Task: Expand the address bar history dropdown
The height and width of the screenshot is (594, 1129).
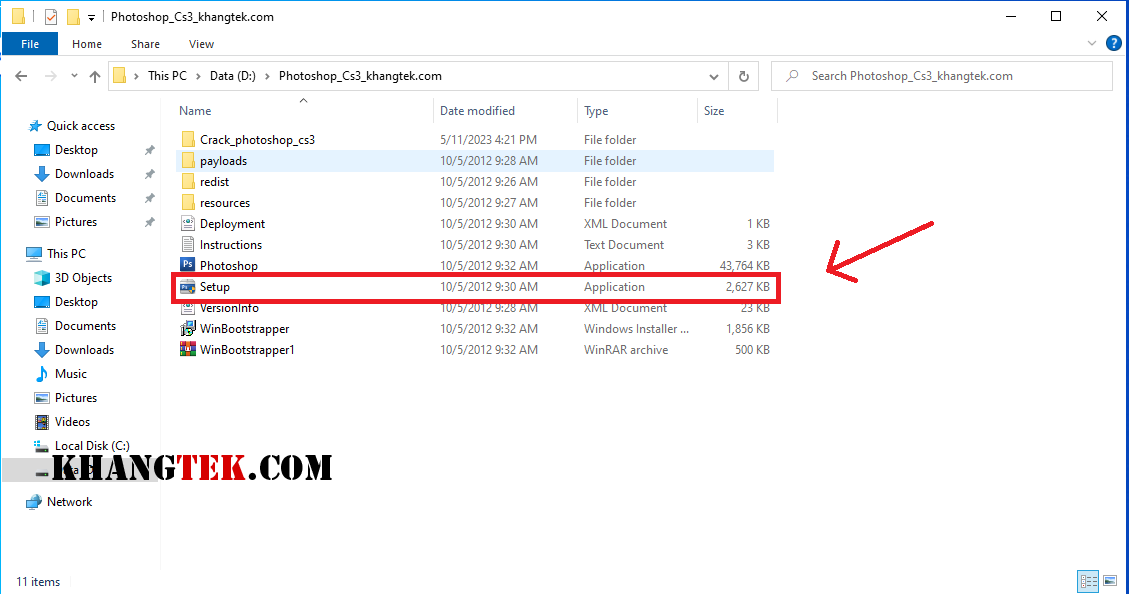Action: pos(713,76)
